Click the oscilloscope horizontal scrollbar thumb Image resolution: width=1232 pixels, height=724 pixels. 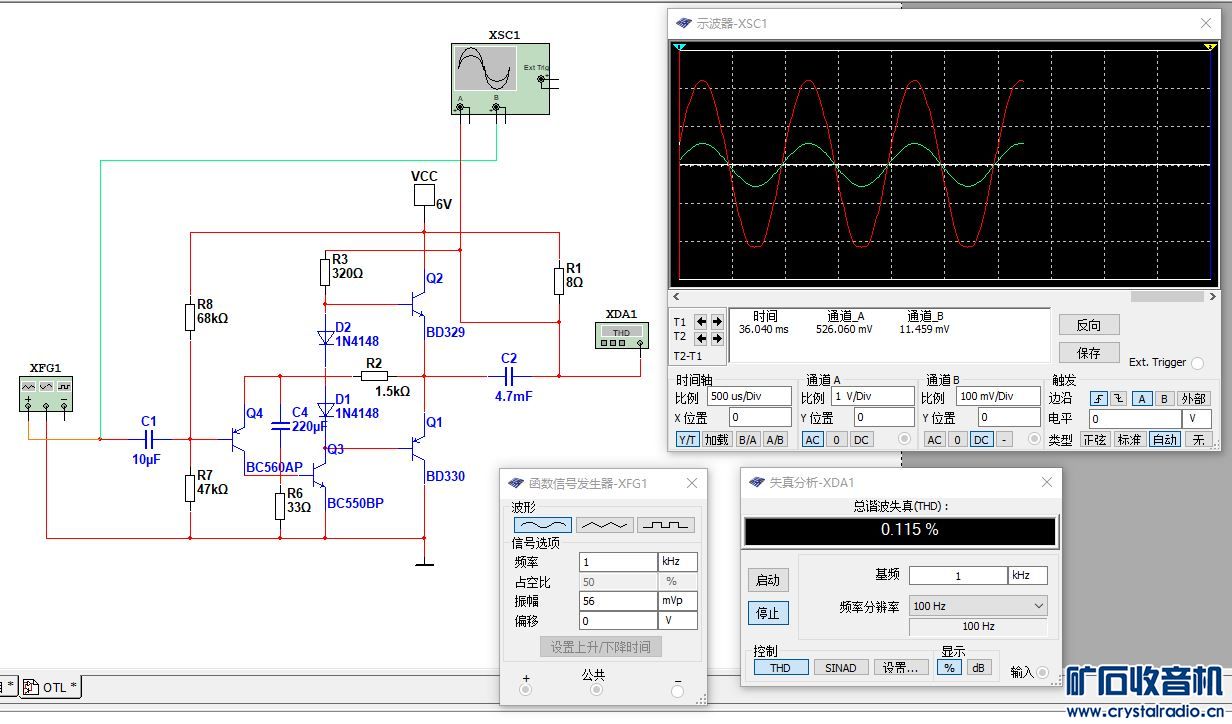pos(1166,296)
